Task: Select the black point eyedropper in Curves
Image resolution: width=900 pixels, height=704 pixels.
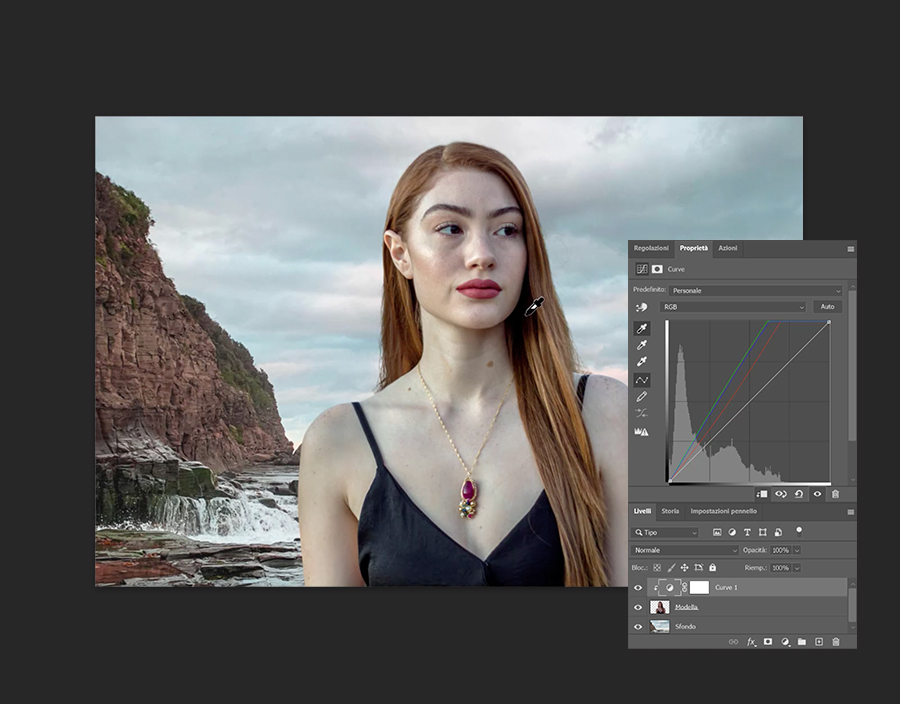Action: point(642,328)
